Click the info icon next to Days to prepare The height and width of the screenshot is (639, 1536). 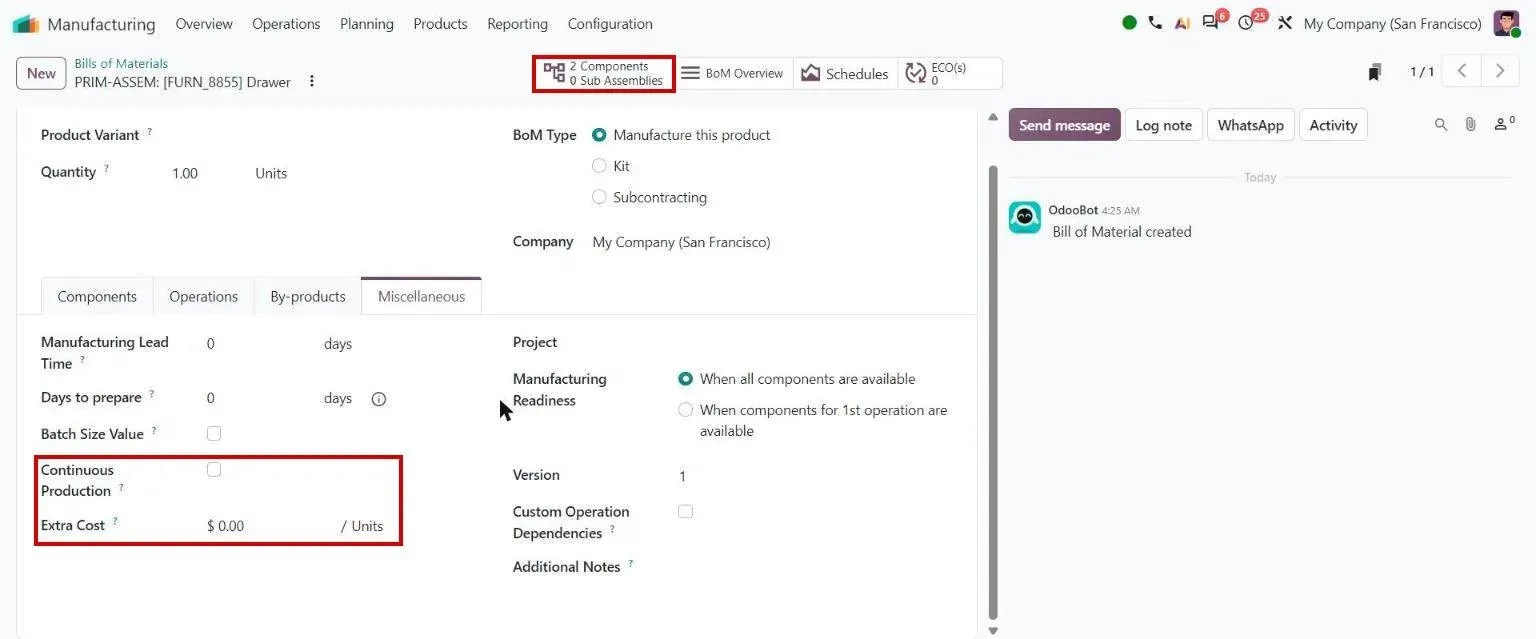(x=379, y=399)
